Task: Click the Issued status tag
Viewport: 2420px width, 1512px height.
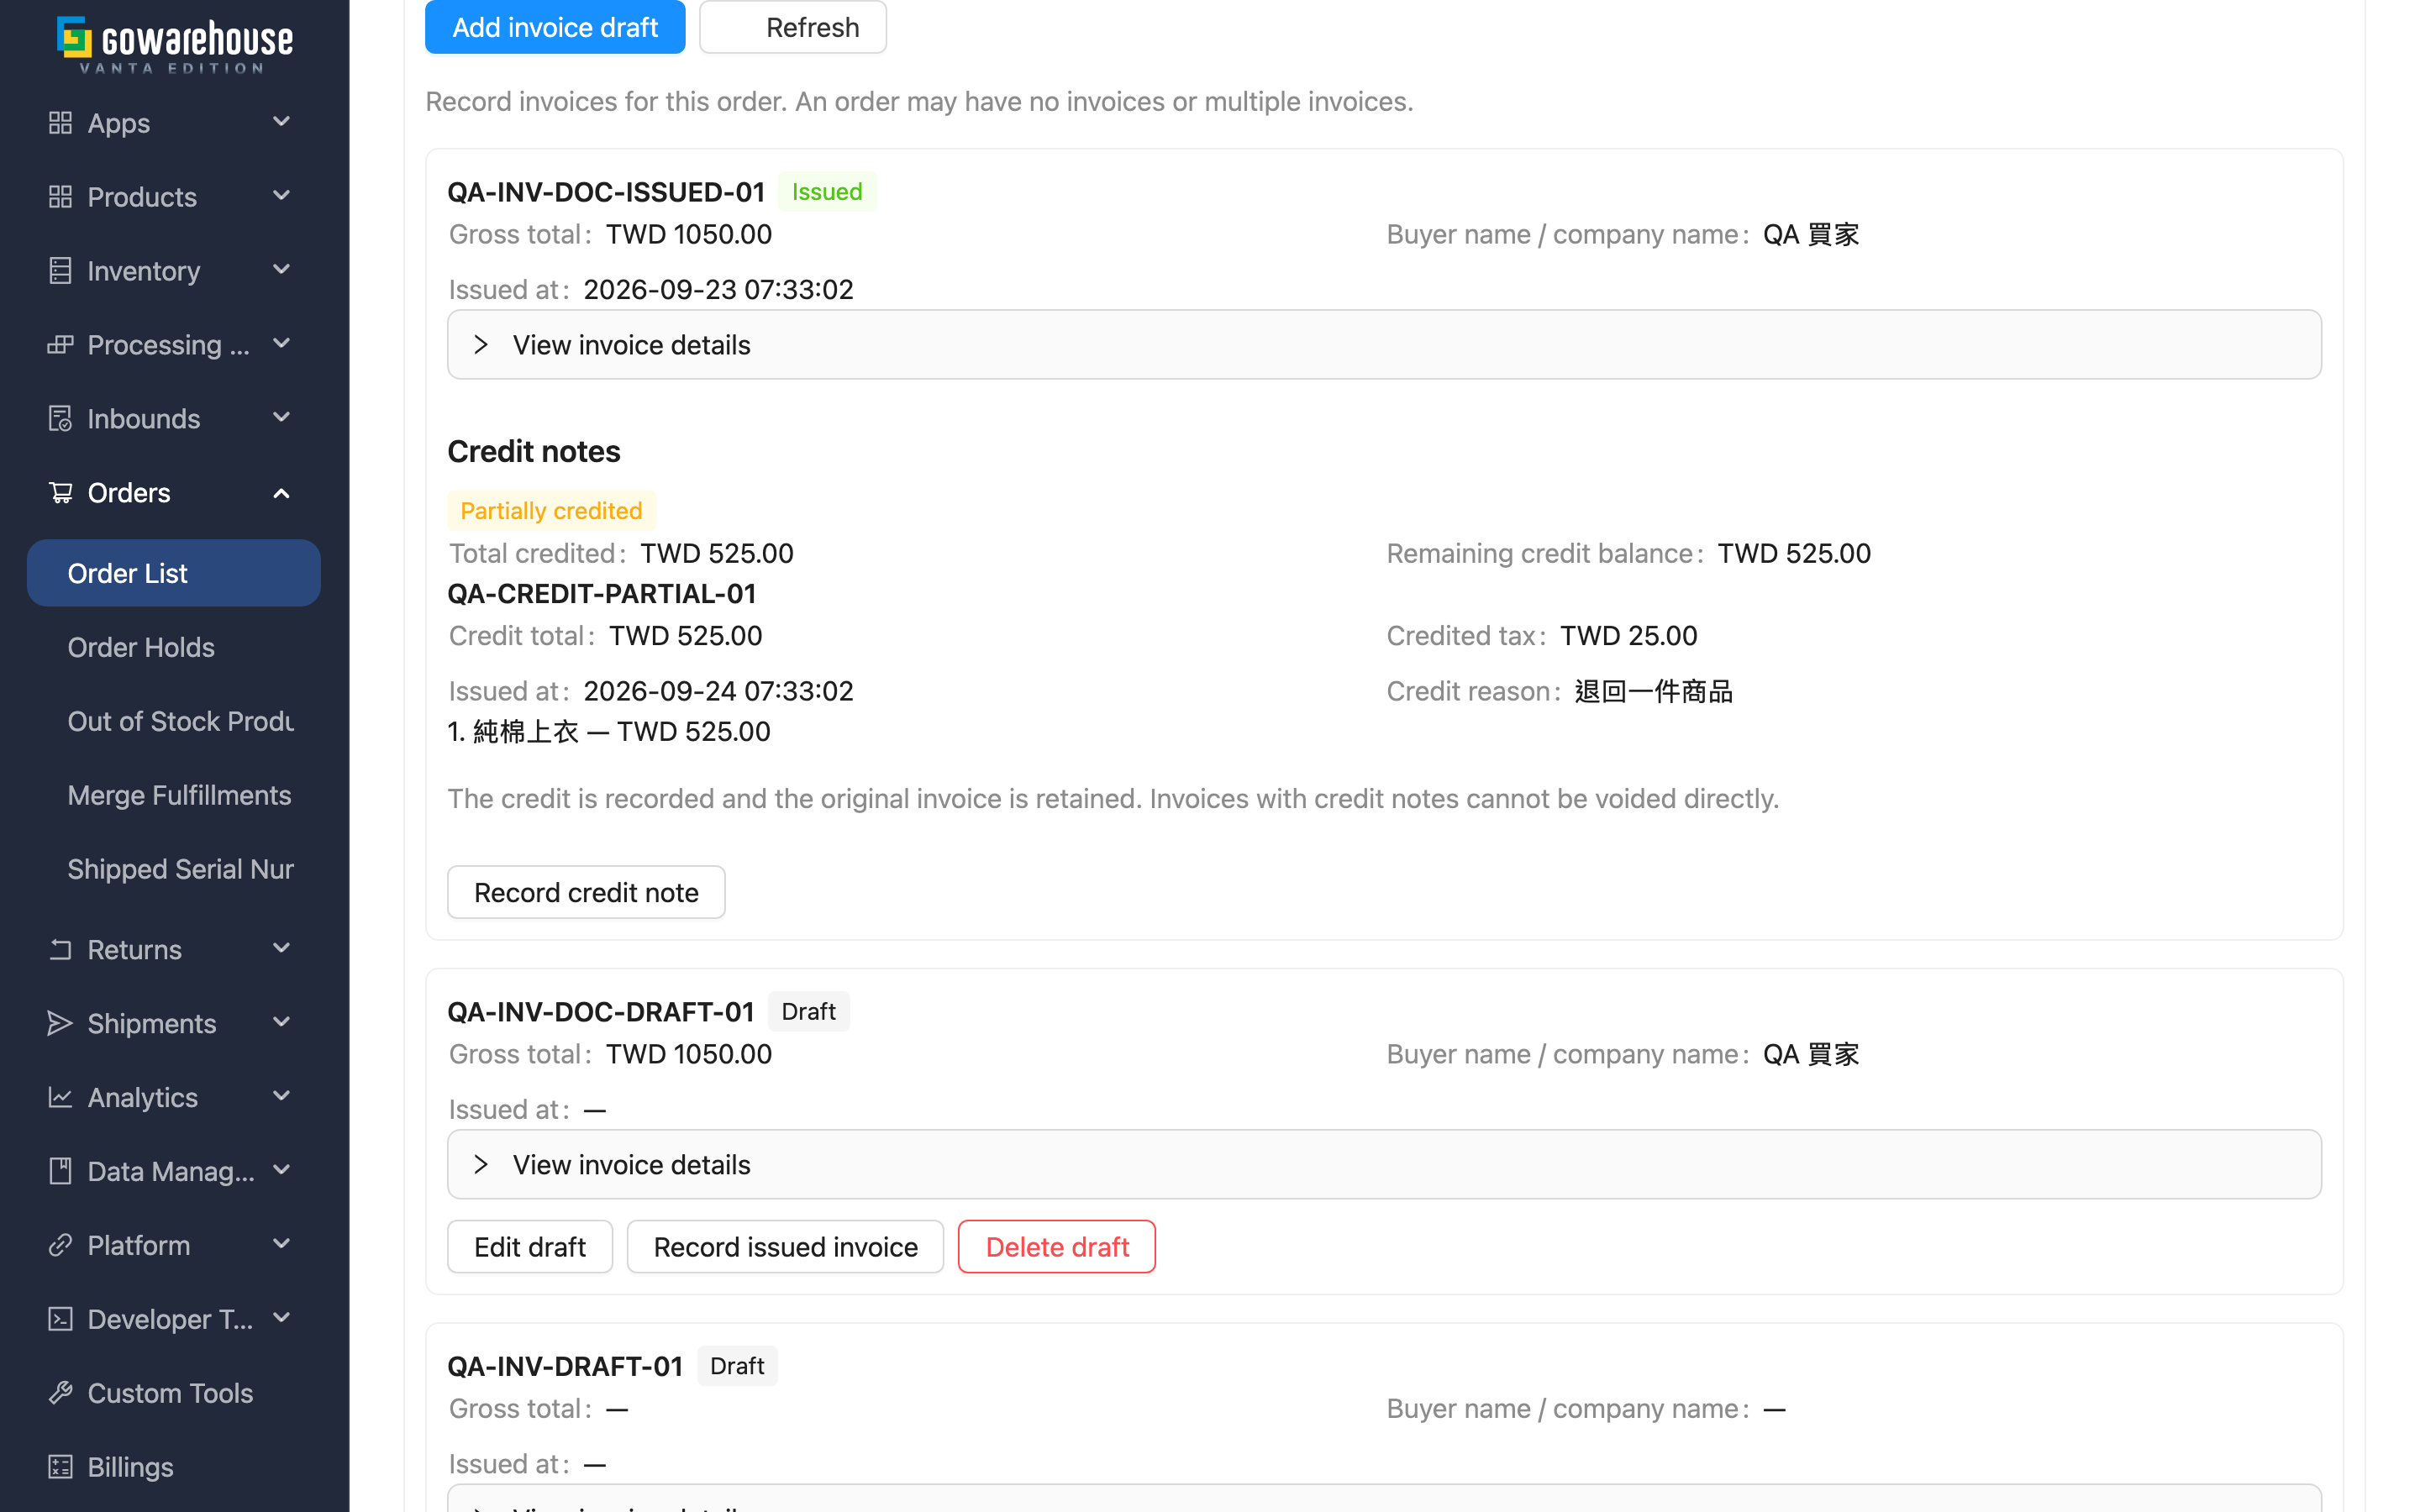Action: click(x=827, y=191)
